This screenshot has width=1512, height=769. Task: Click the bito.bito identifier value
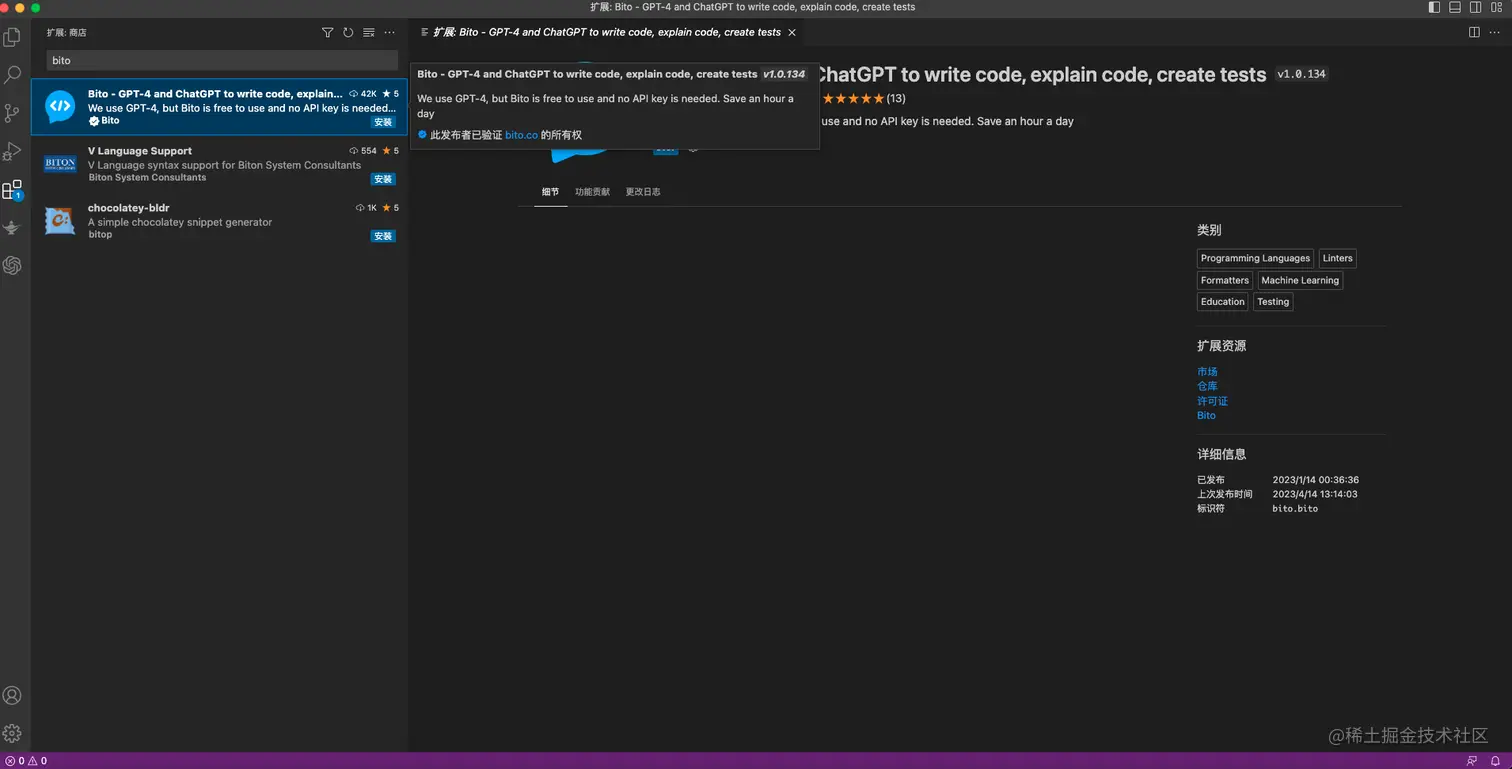pyautogui.click(x=1295, y=509)
